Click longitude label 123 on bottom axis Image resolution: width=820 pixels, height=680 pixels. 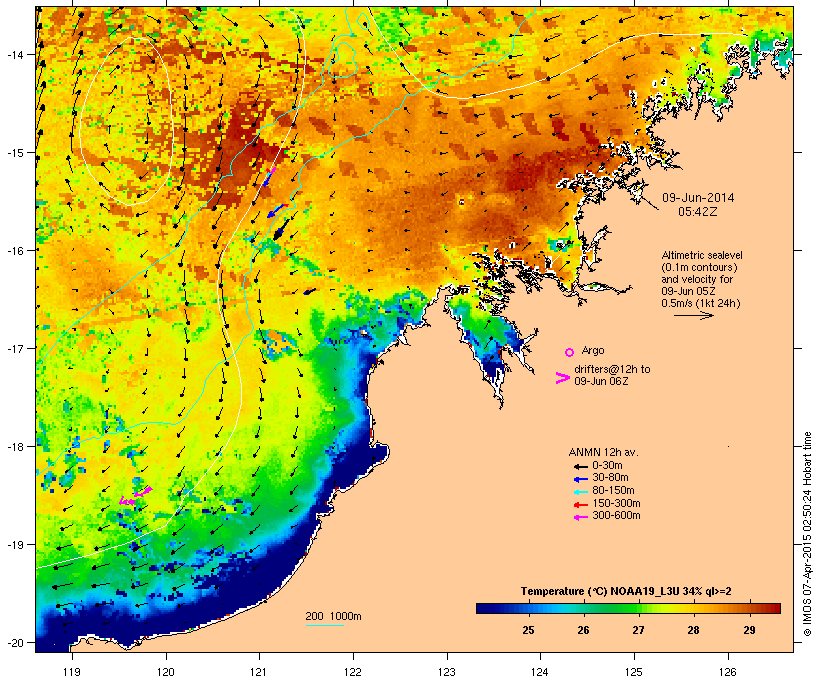[447, 672]
